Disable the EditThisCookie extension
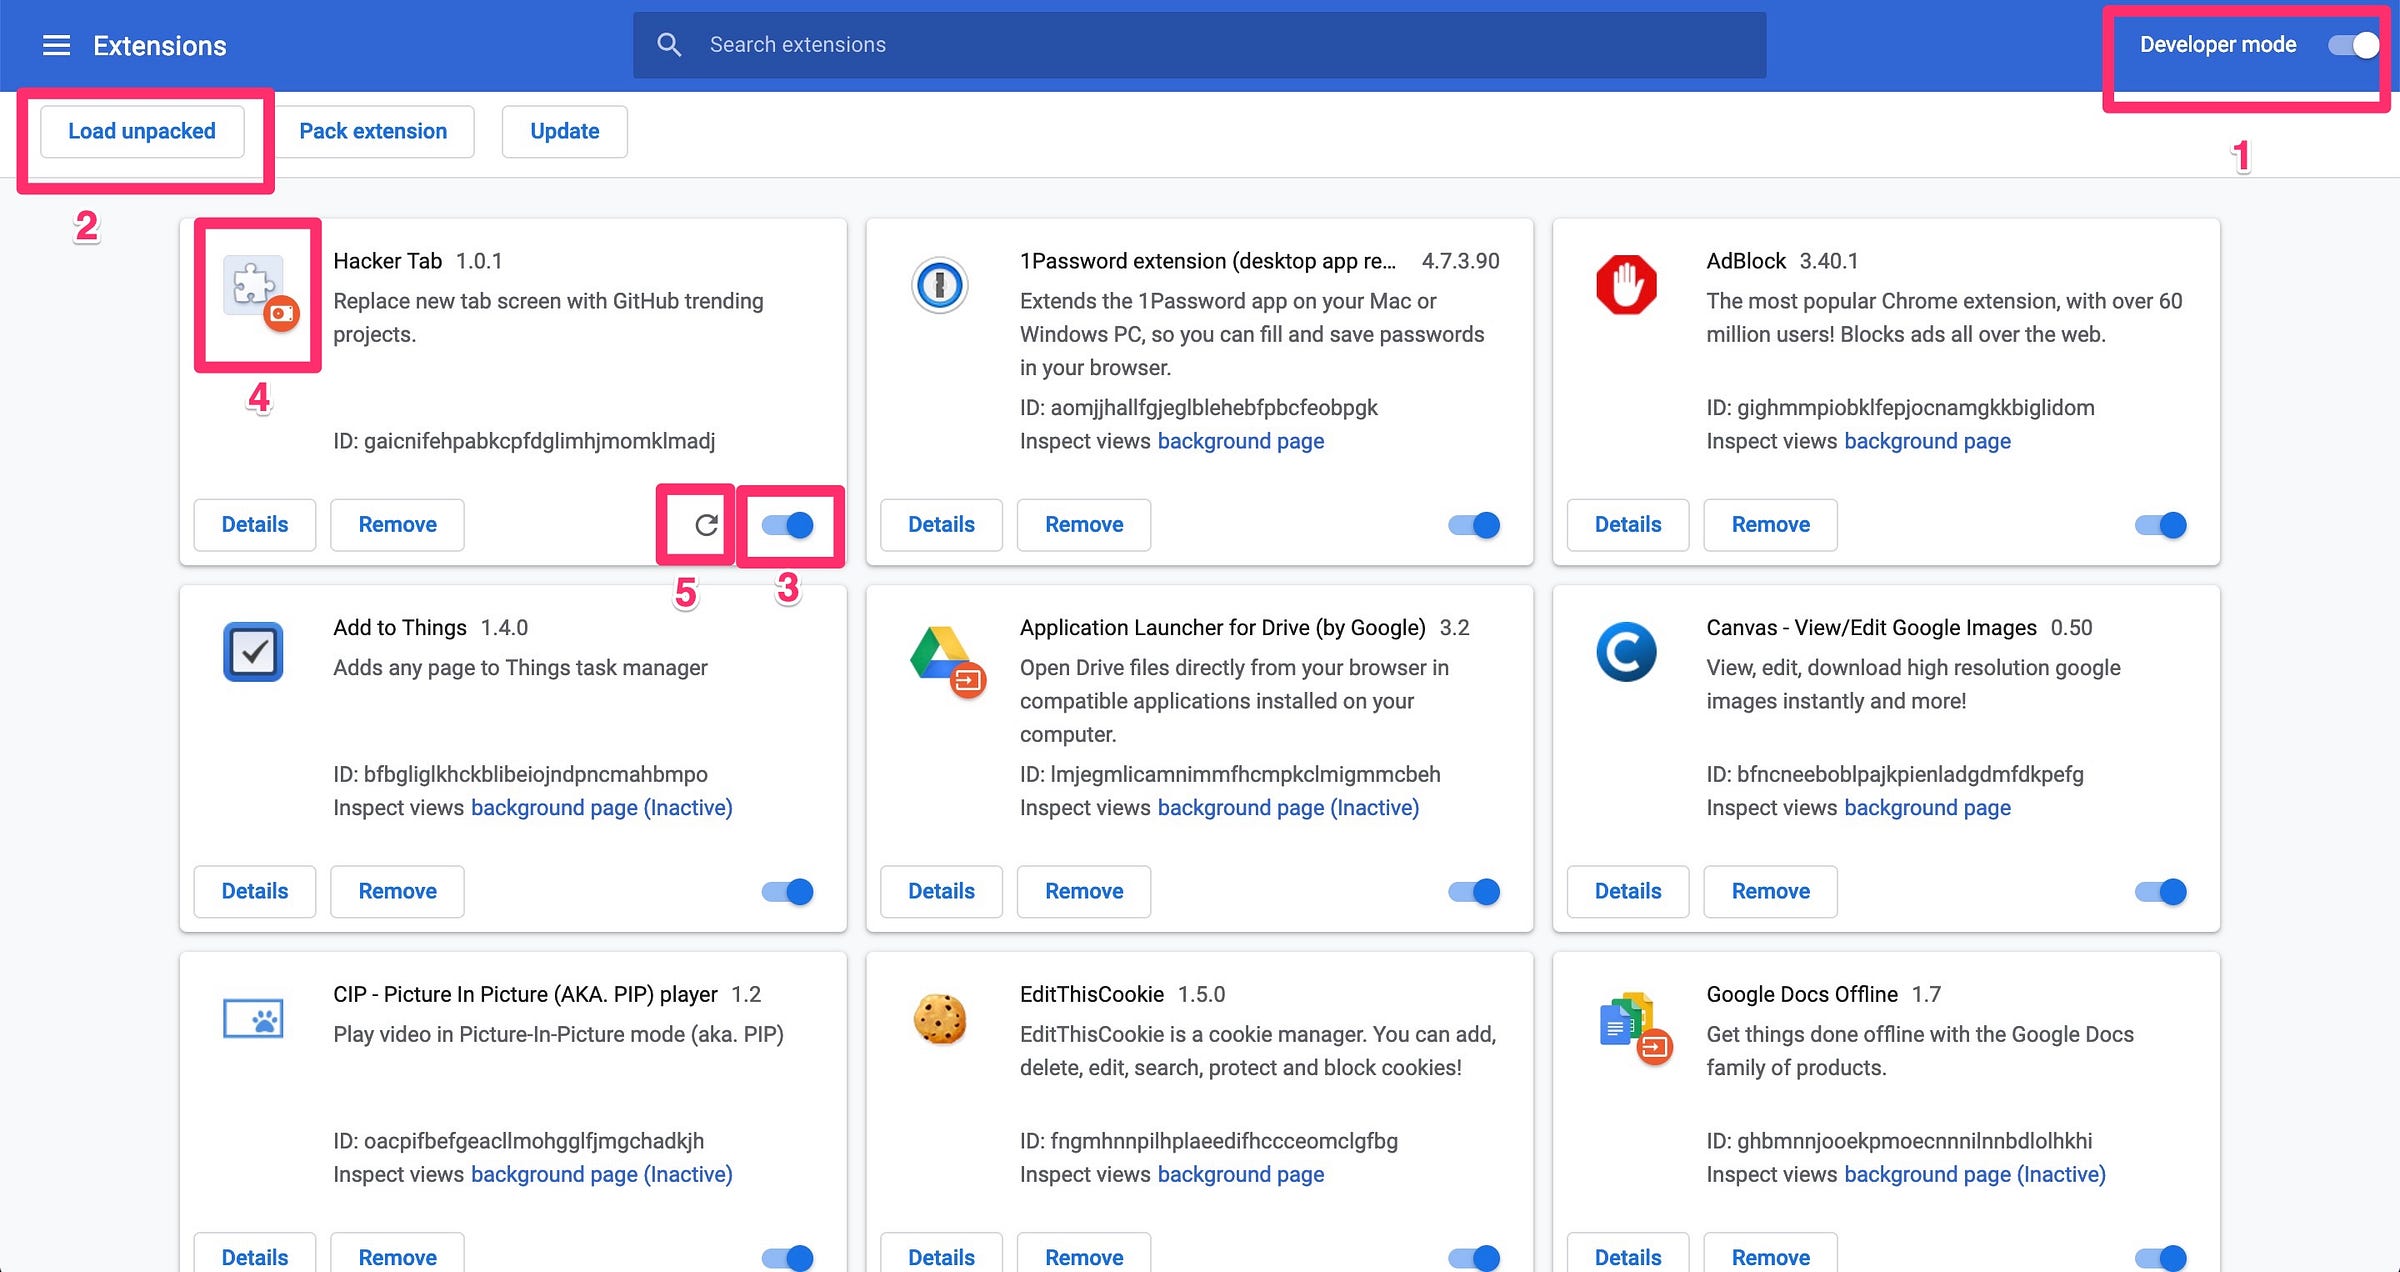The image size is (2400, 1272). pos(1474,1258)
